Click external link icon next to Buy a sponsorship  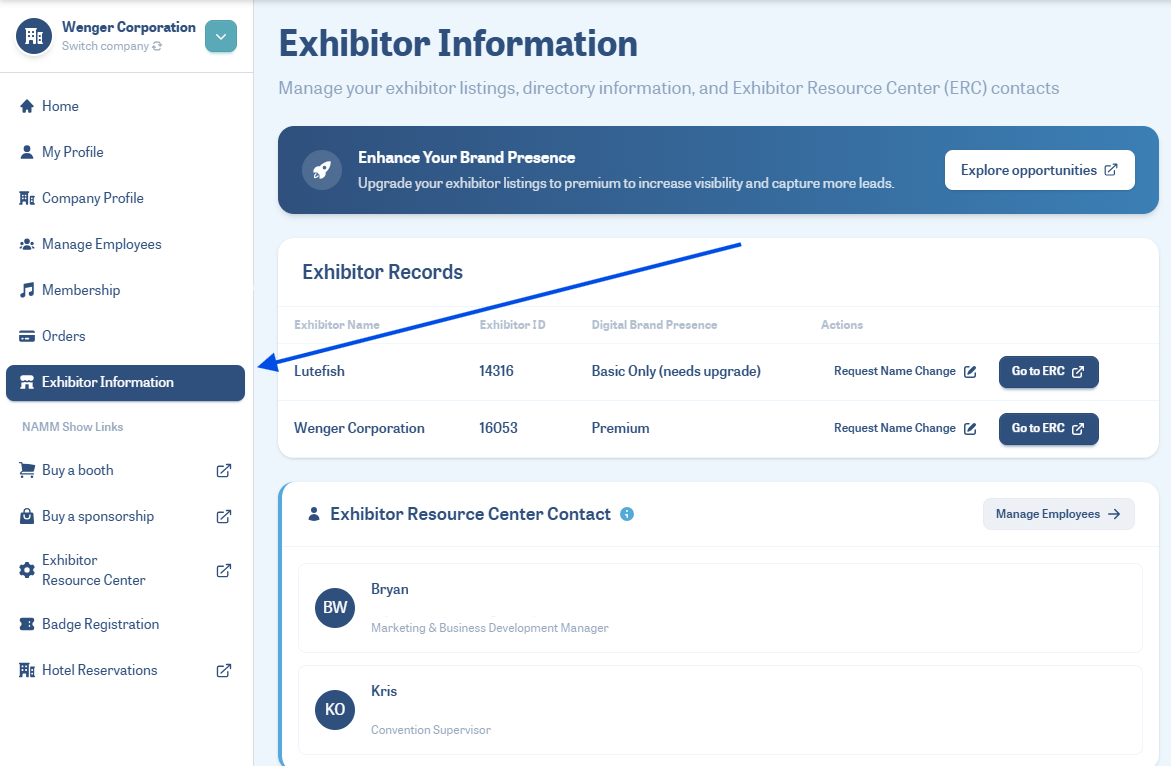point(223,517)
